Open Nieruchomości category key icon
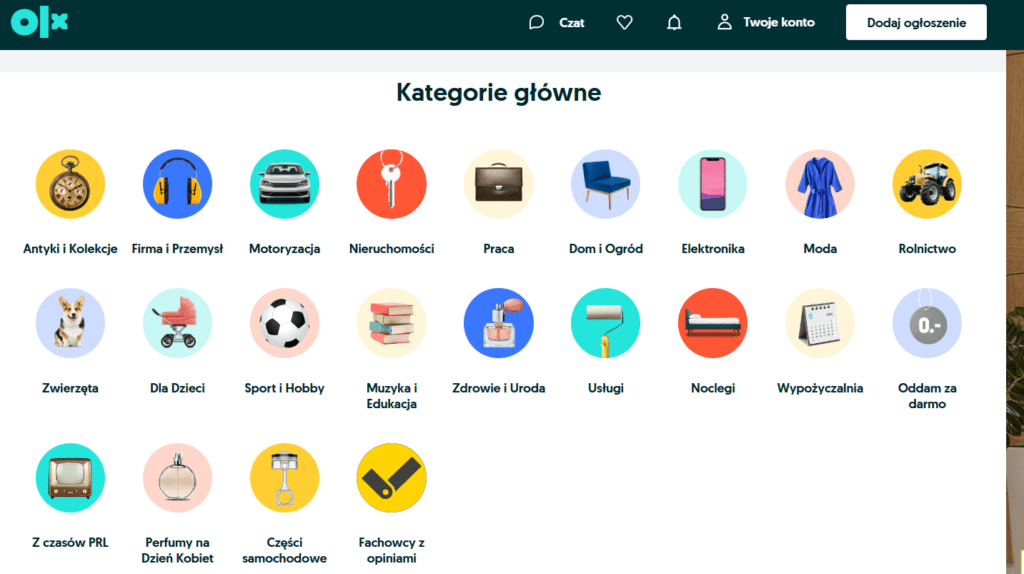The height and width of the screenshot is (574, 1024). (391, 184)
